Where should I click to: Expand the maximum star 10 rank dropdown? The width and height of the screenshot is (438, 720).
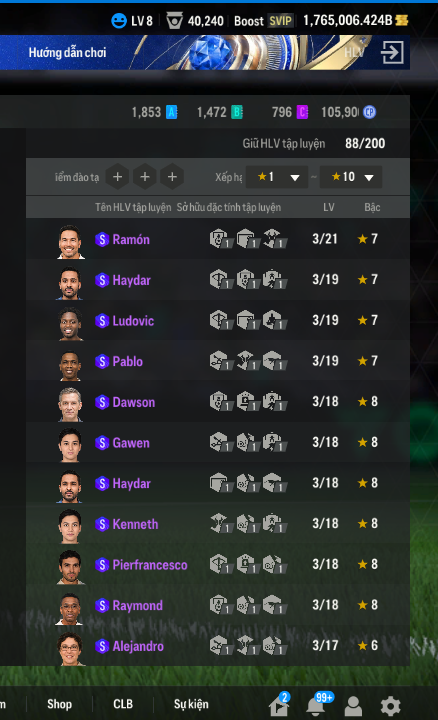[x=351, y=177]
